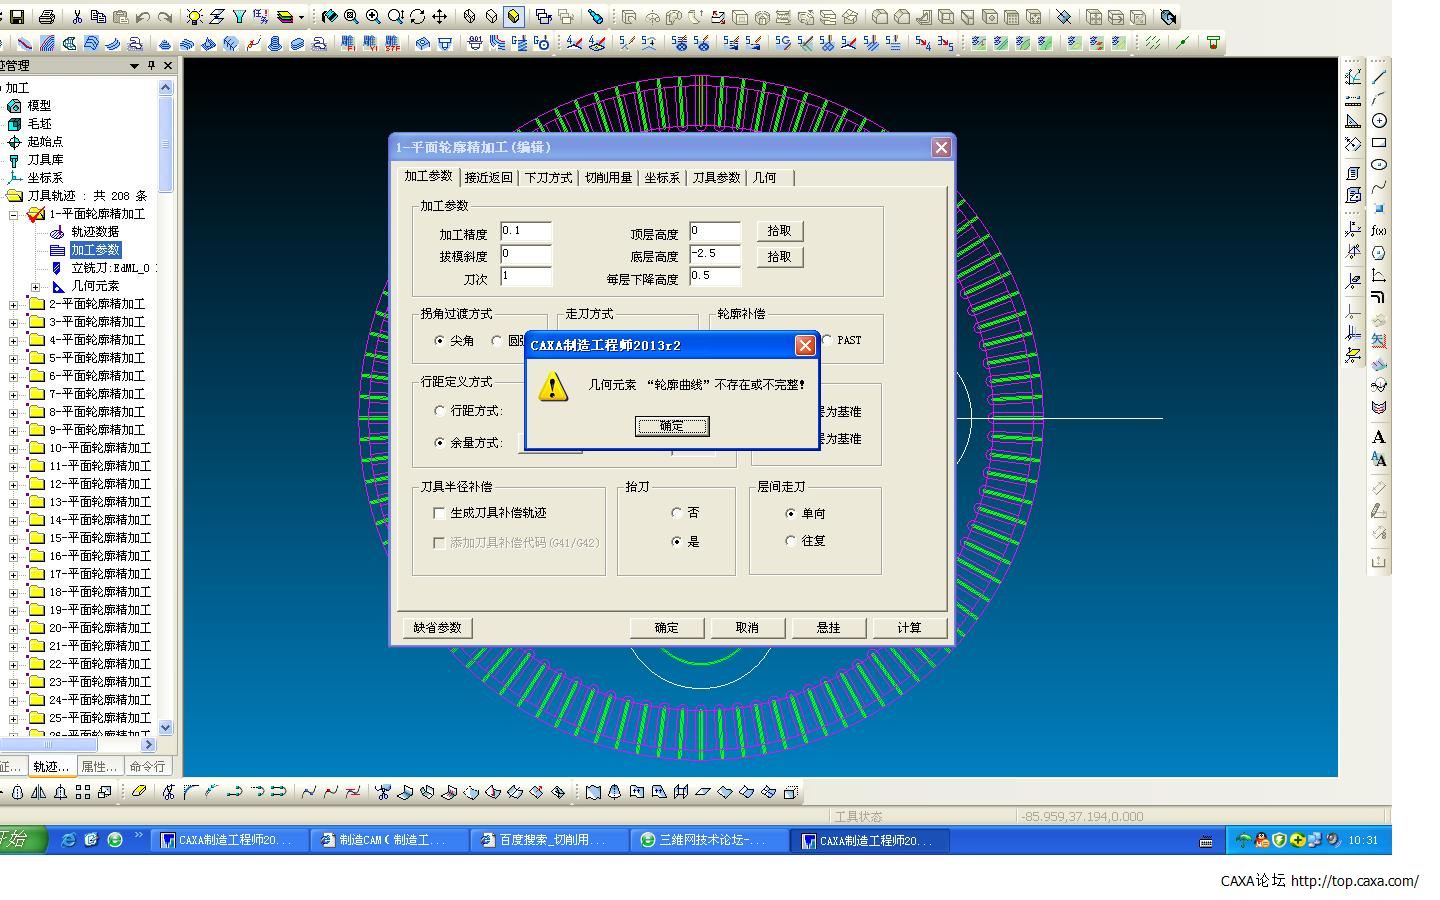Open the side panel options dropdown arrow
The height and width of the screenshot is (900, 1440).
(x=134, y=66)
